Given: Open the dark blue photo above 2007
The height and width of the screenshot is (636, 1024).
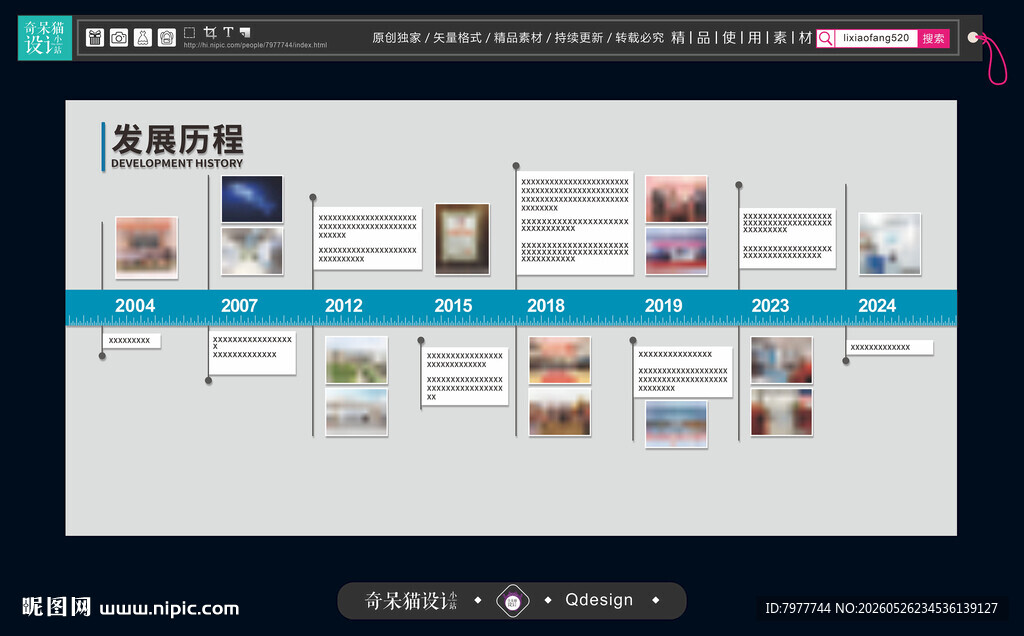Looking at the screenshot, I should (x=252, y=199).
